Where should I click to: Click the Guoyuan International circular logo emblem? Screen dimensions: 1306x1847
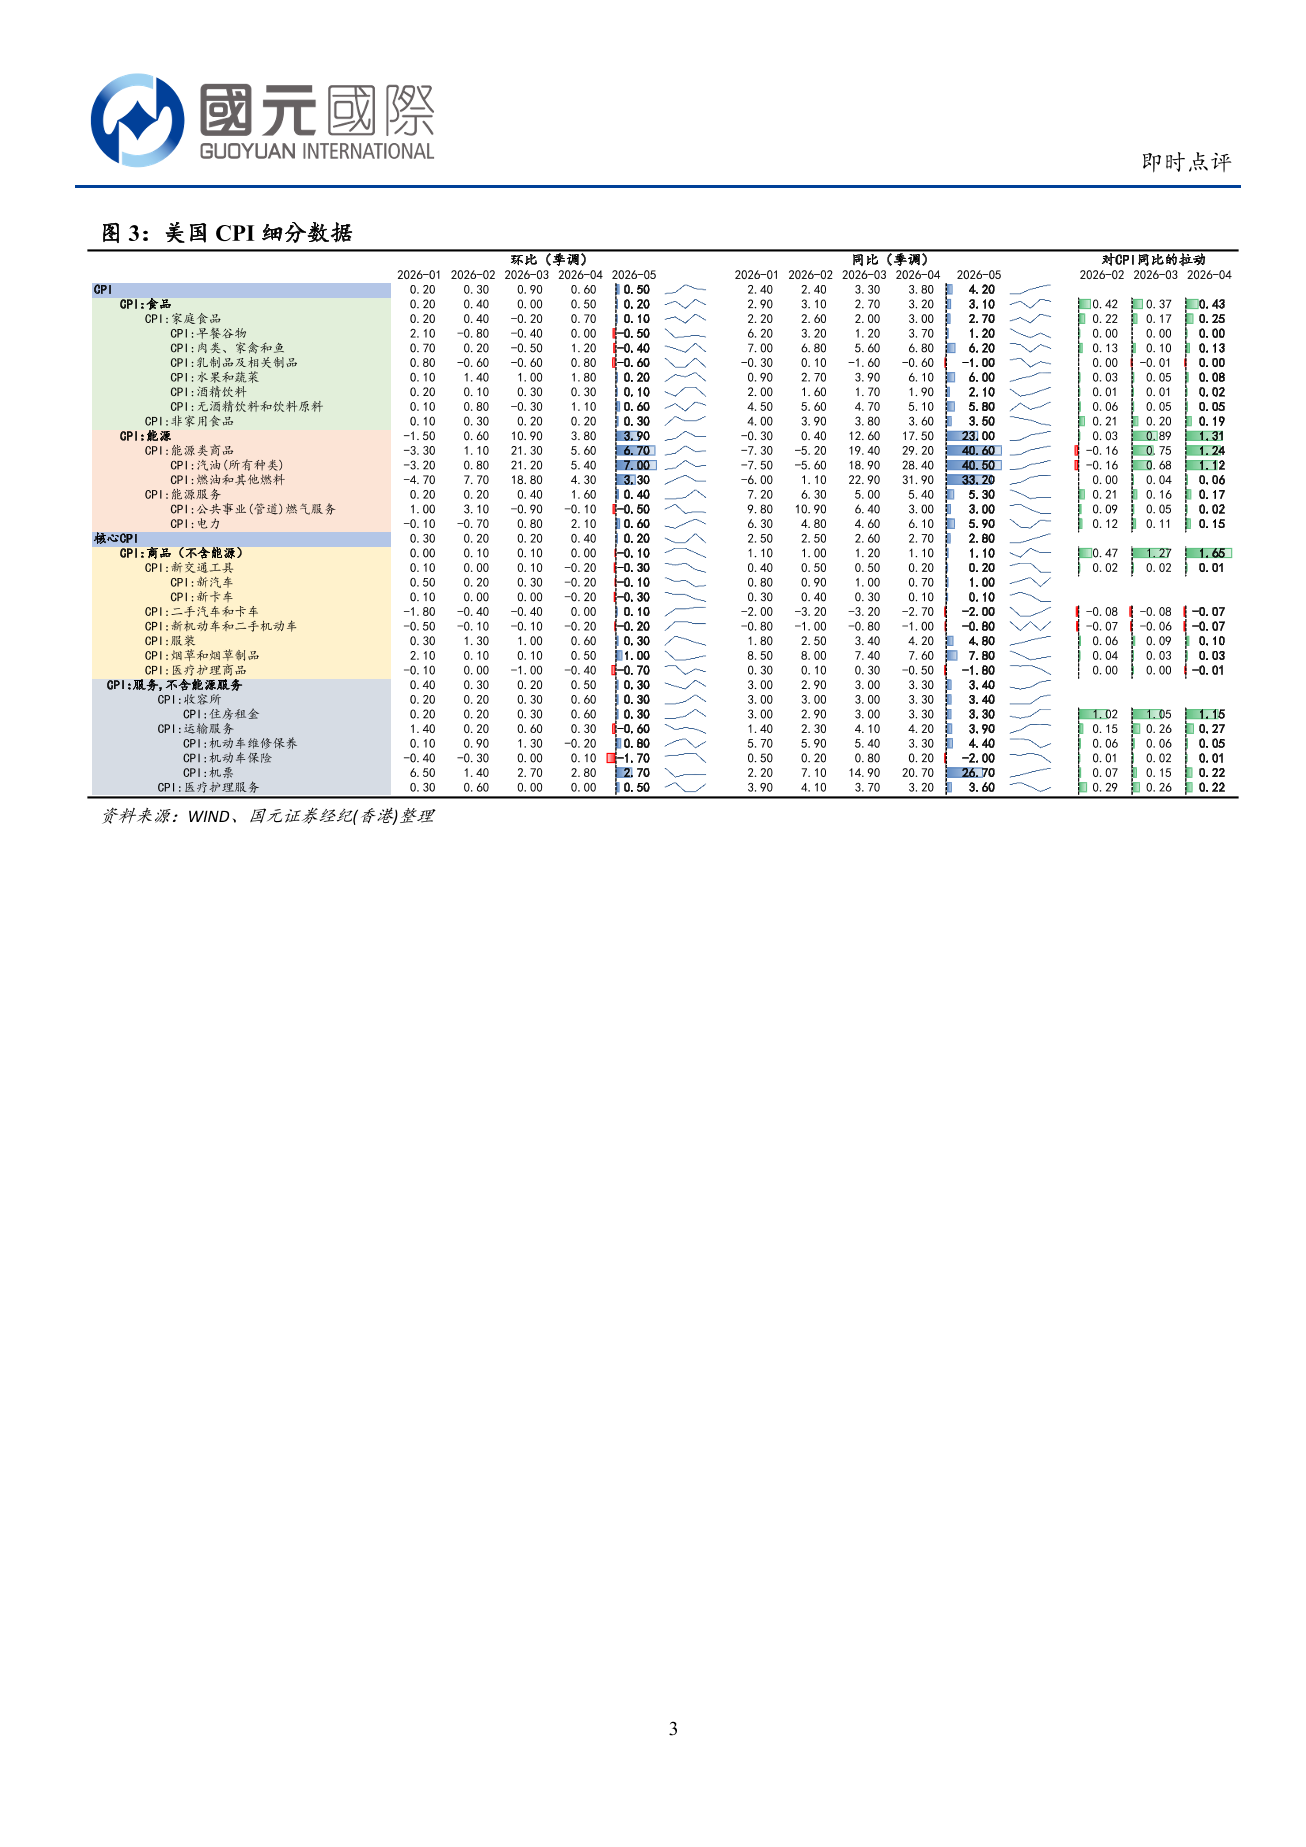pos(136,120)
